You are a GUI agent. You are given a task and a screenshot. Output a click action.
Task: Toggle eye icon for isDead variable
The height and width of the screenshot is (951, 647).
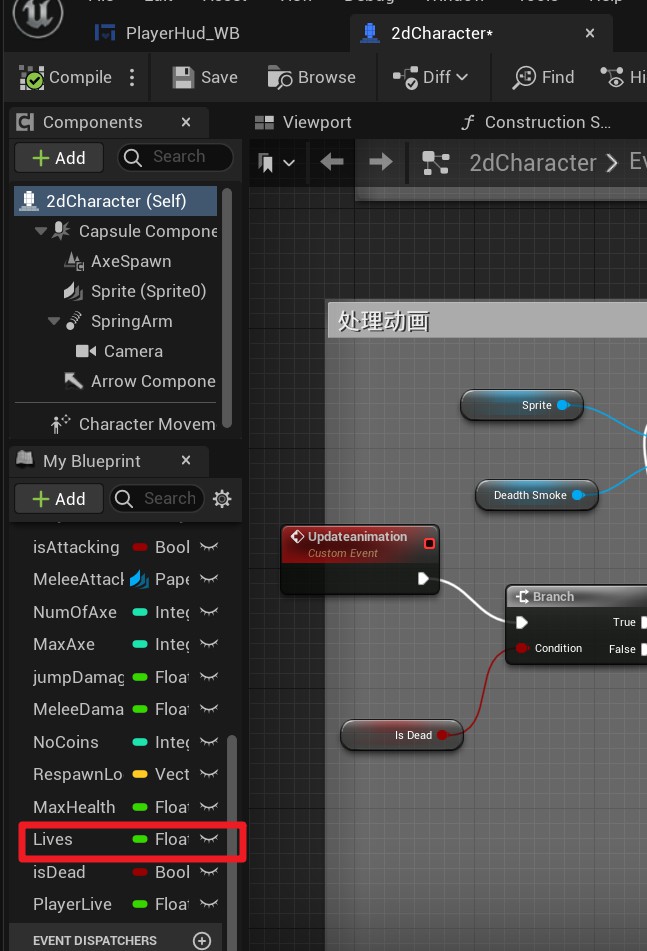(208, 872)
